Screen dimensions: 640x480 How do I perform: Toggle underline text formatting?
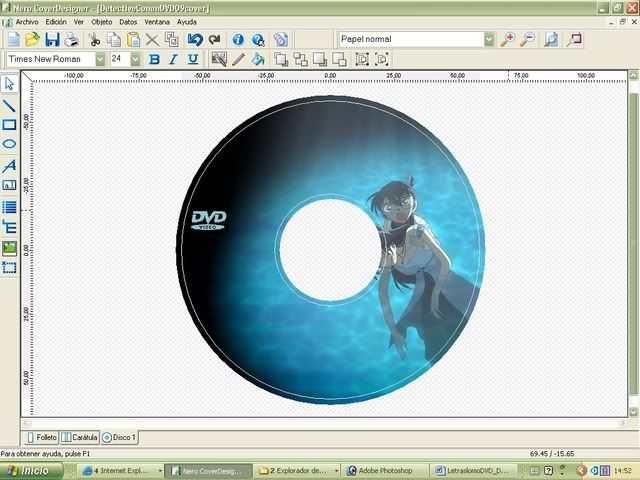[x=193, y=59]
